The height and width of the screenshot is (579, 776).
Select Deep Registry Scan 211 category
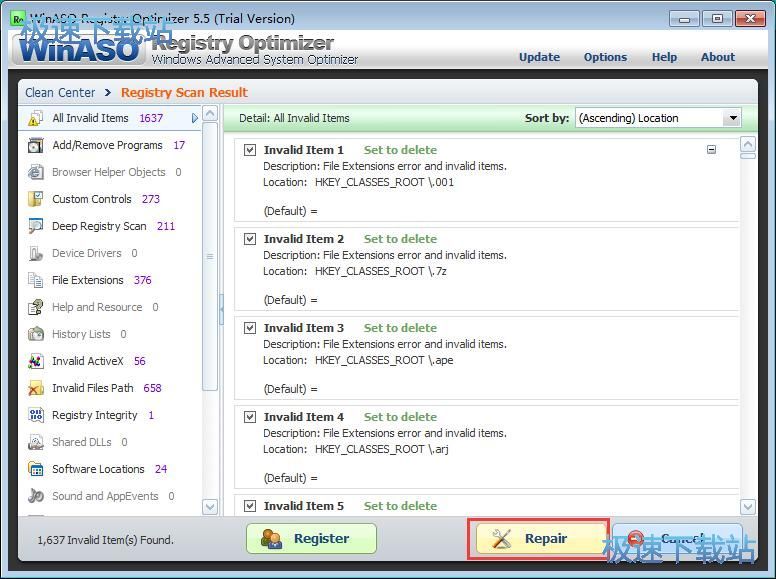[110, 226]
